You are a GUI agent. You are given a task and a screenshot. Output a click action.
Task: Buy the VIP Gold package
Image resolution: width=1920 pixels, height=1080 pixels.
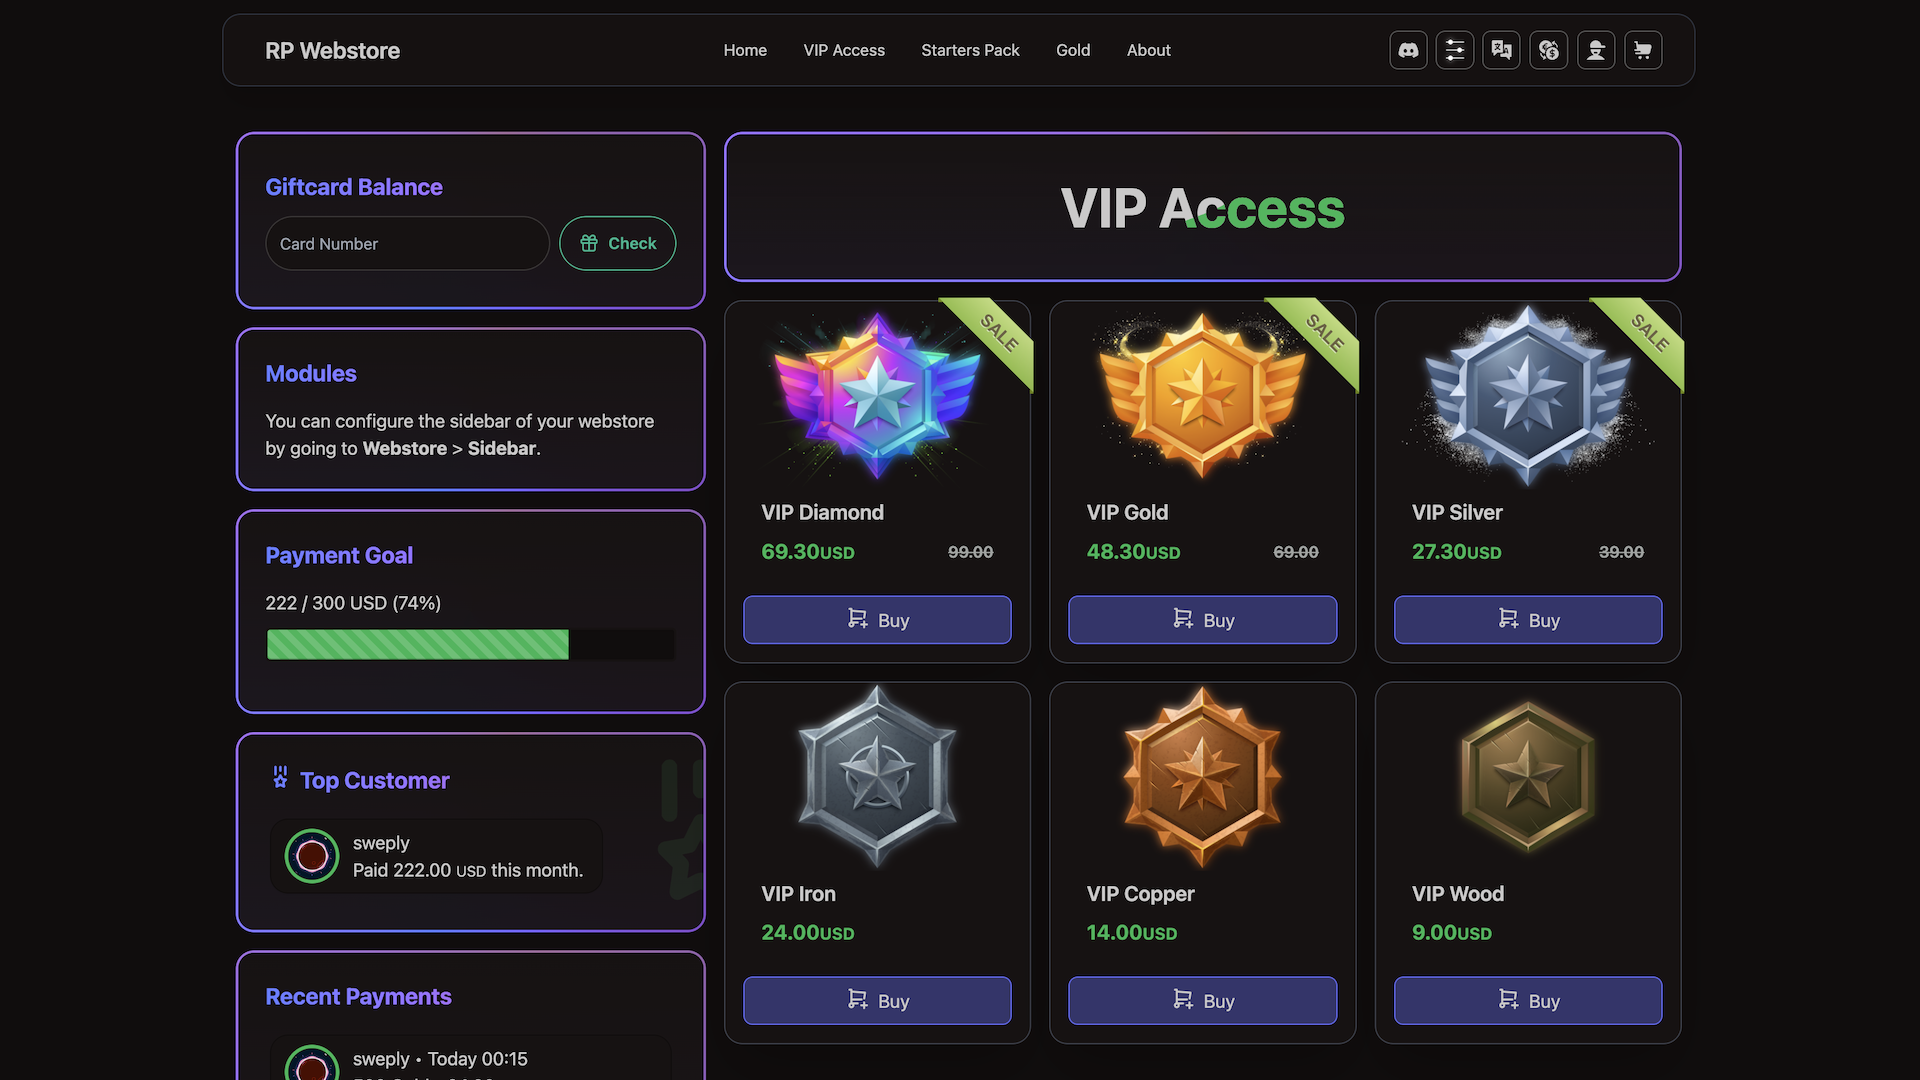click(1202, 620)
